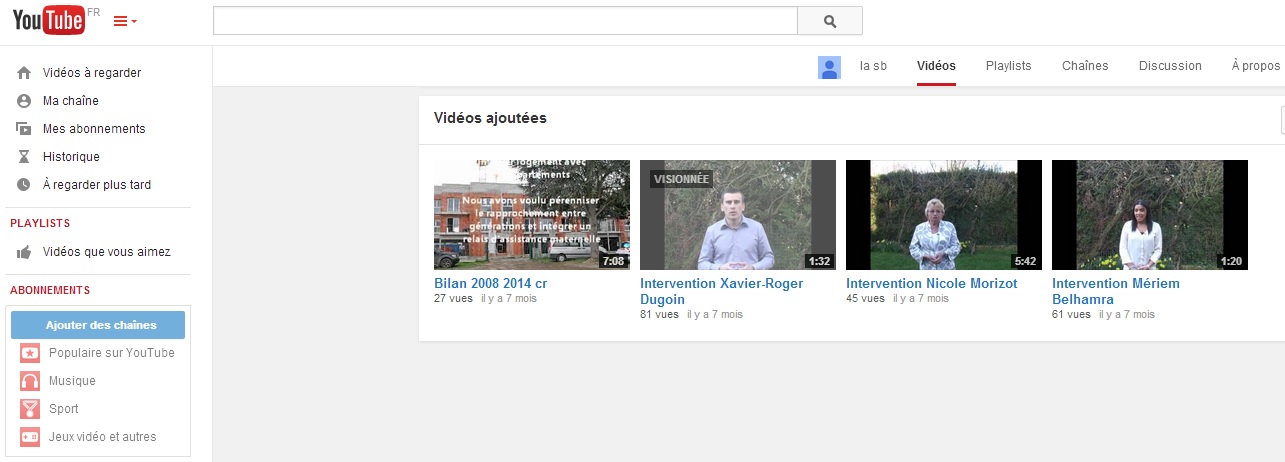Click the Ajouter des chaînes button
The image size is (1285, 462).
[98, 325]
